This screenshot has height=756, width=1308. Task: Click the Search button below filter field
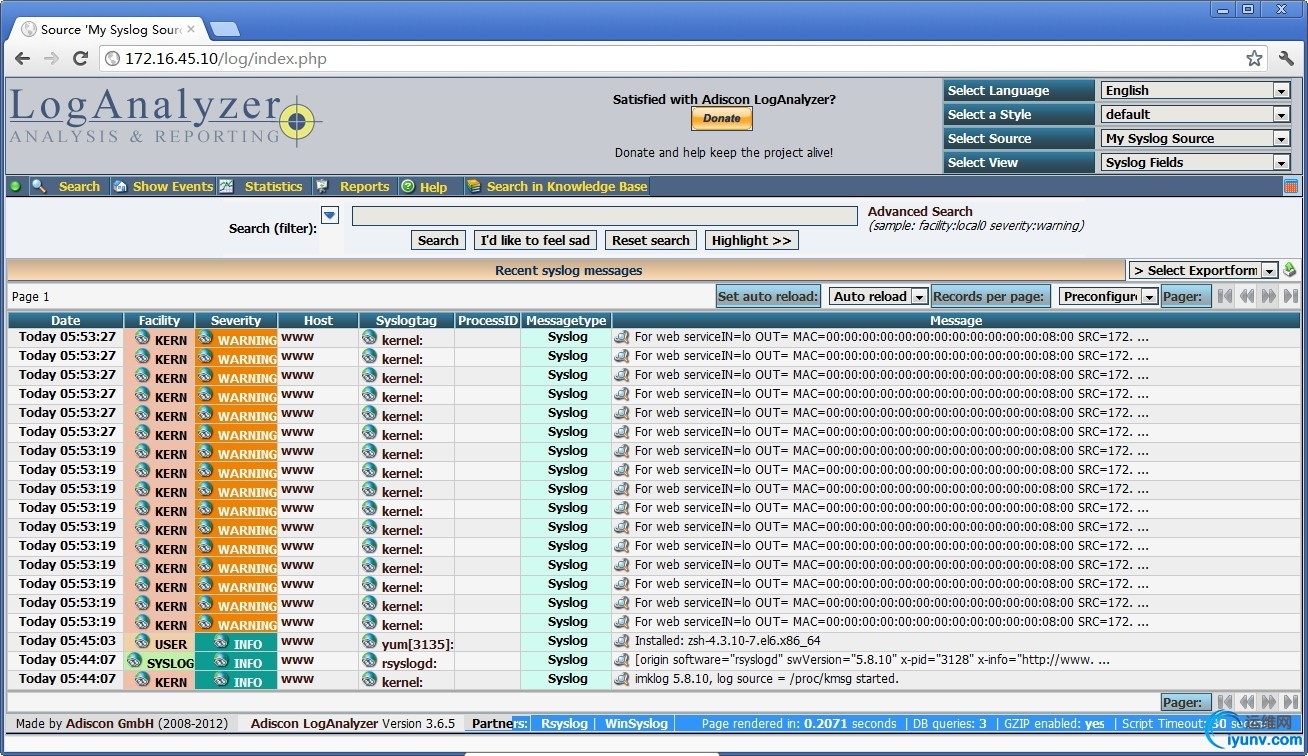click(x=438, y=240)
